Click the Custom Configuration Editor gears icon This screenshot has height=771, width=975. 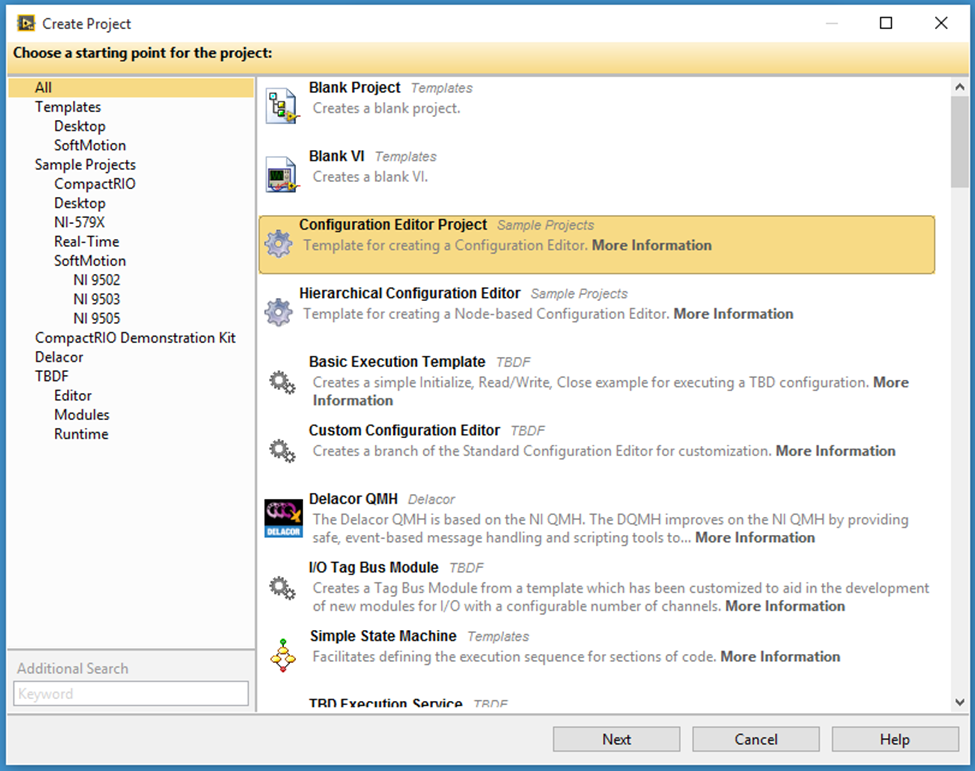click(x=282, y=450)
